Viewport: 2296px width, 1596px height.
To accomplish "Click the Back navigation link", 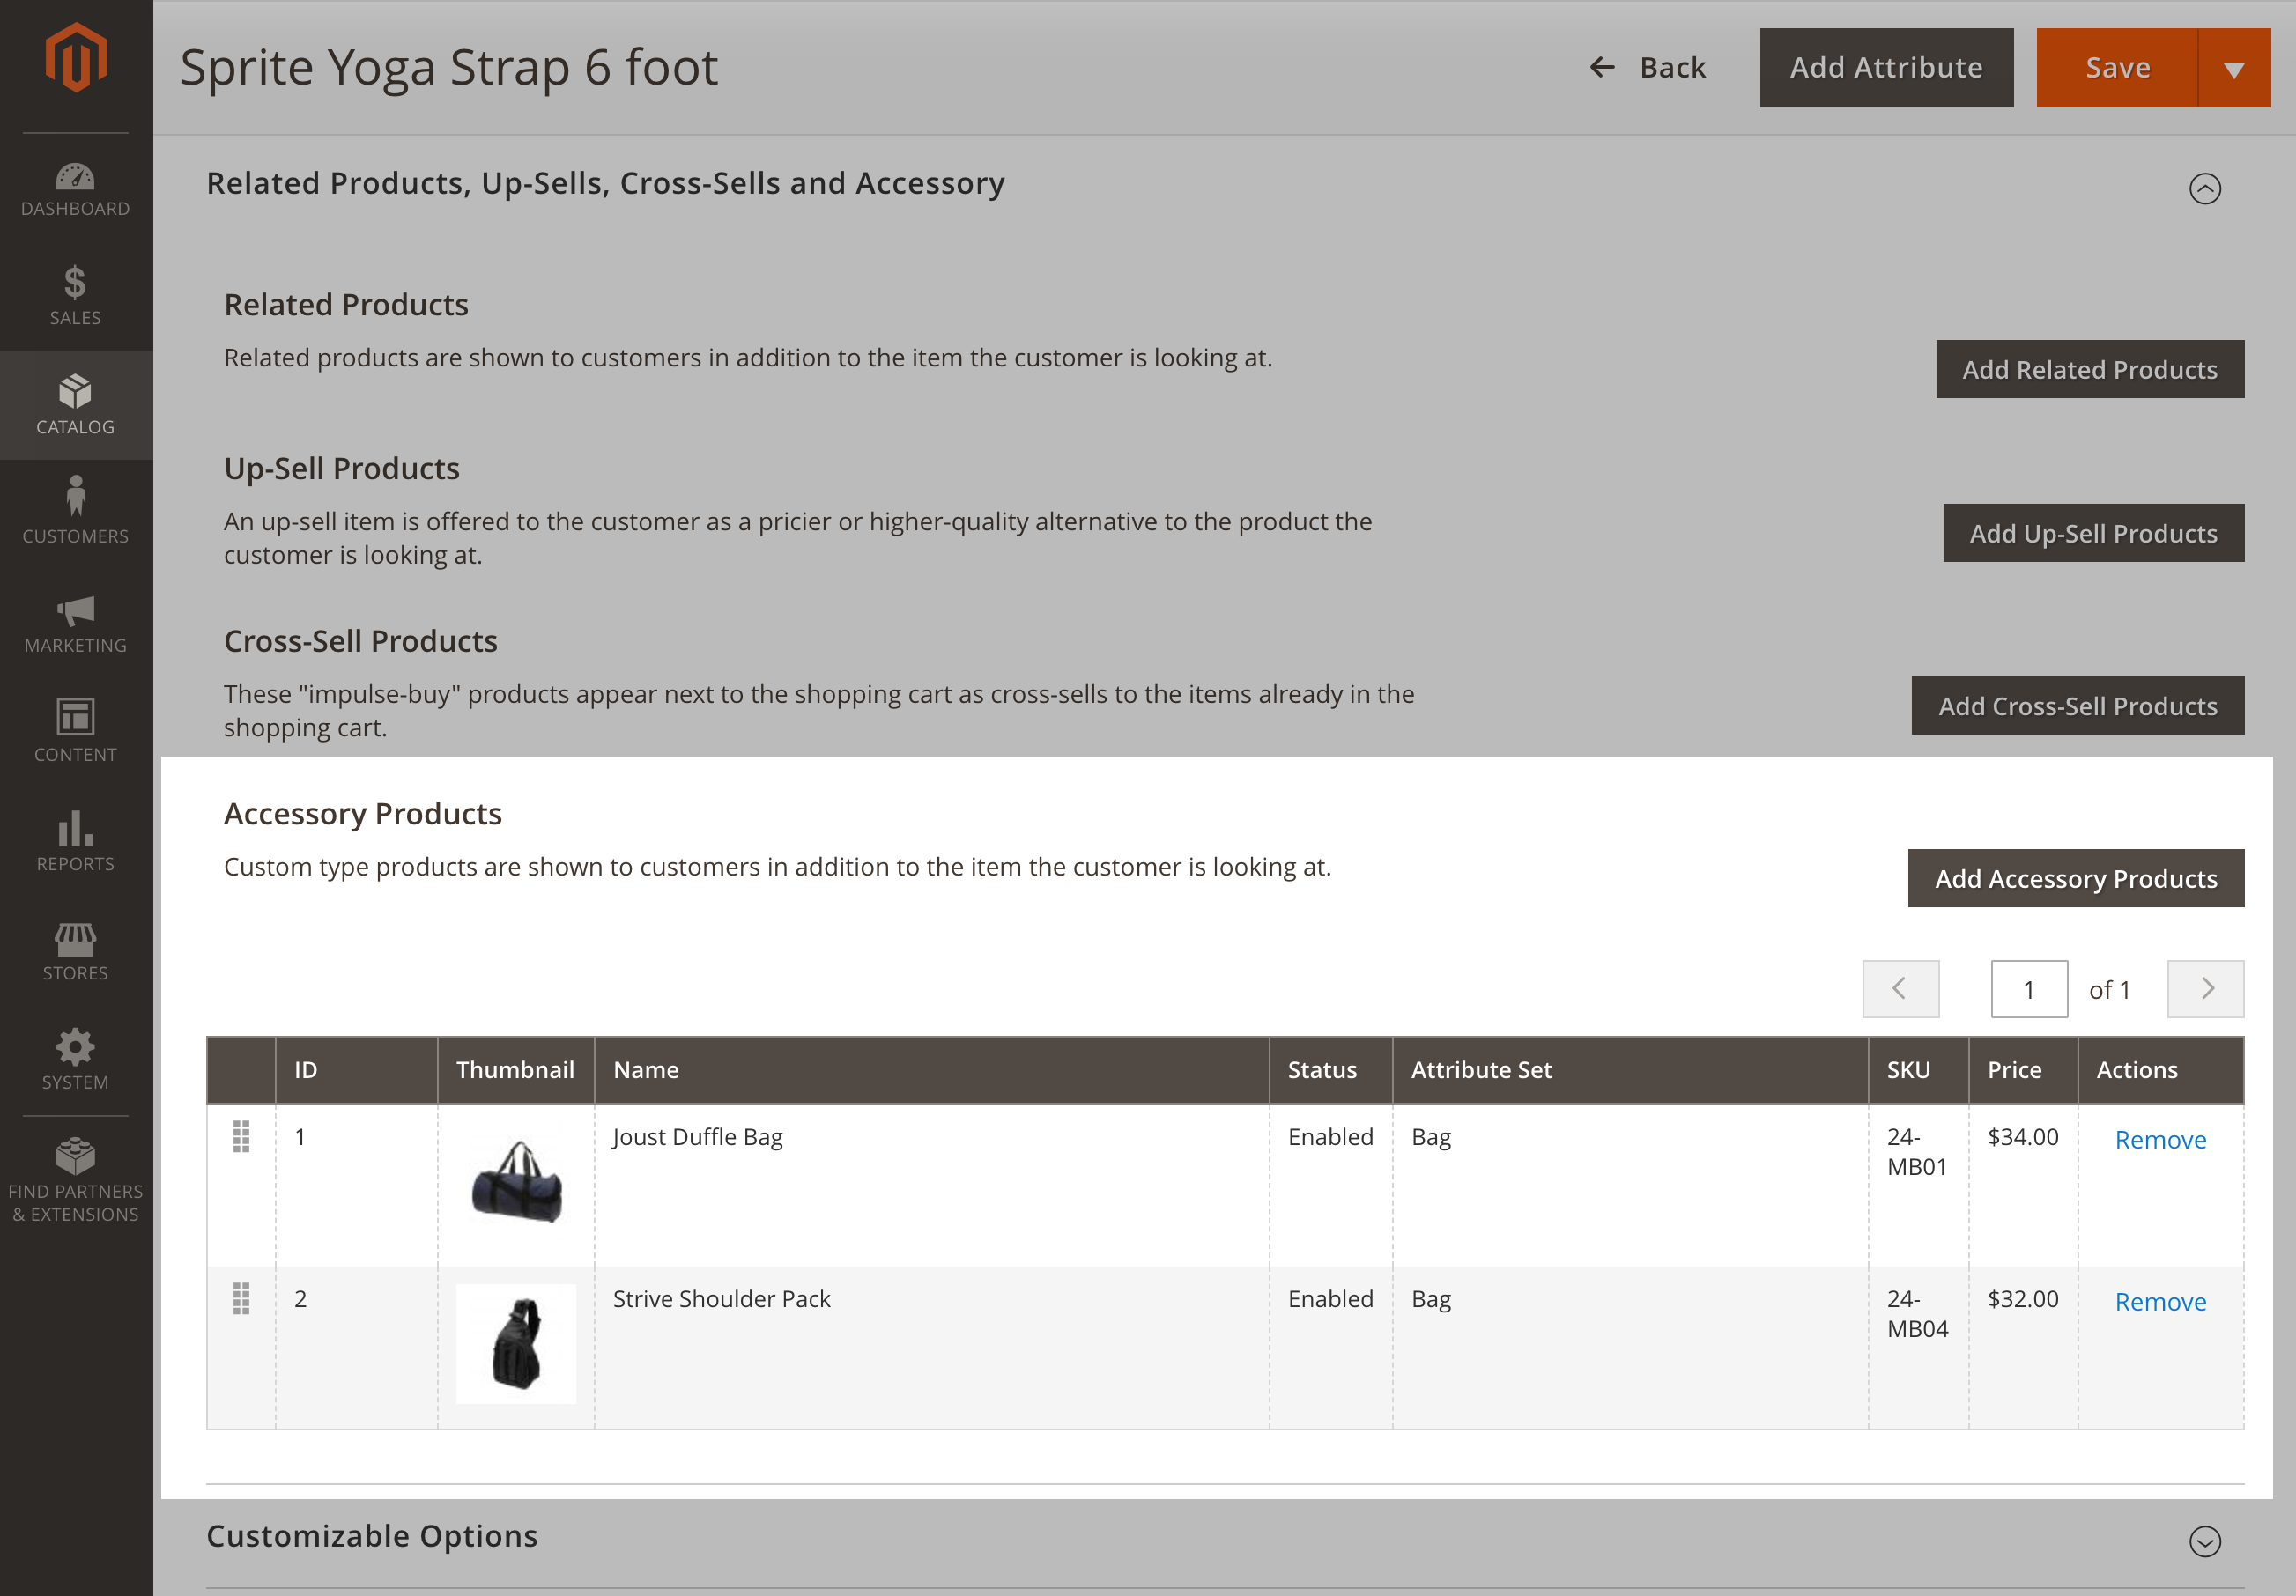I will [1648, 66].
